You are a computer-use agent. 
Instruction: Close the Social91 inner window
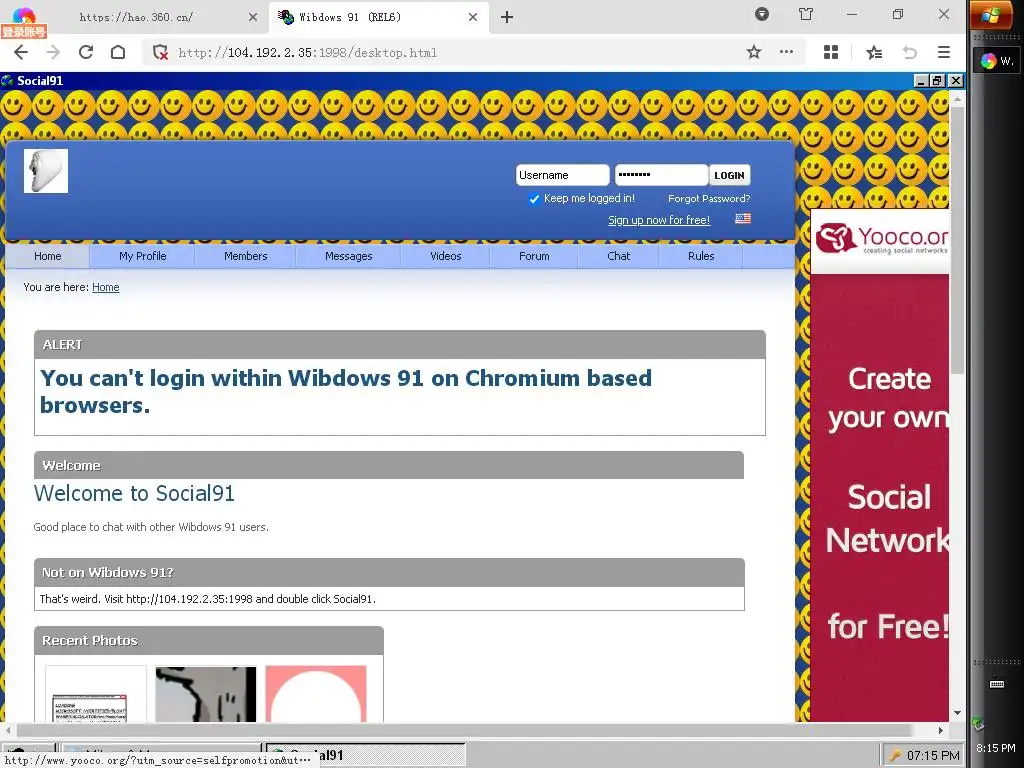pyautogui.click(x=955, y=80)
